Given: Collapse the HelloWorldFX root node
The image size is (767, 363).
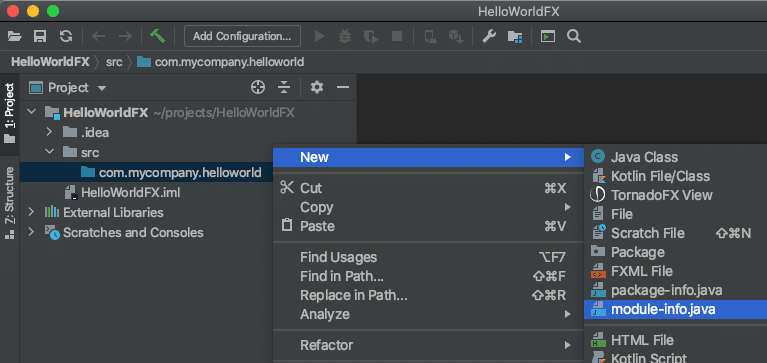Looking at the screenshot, I should (x=32, y=112).
